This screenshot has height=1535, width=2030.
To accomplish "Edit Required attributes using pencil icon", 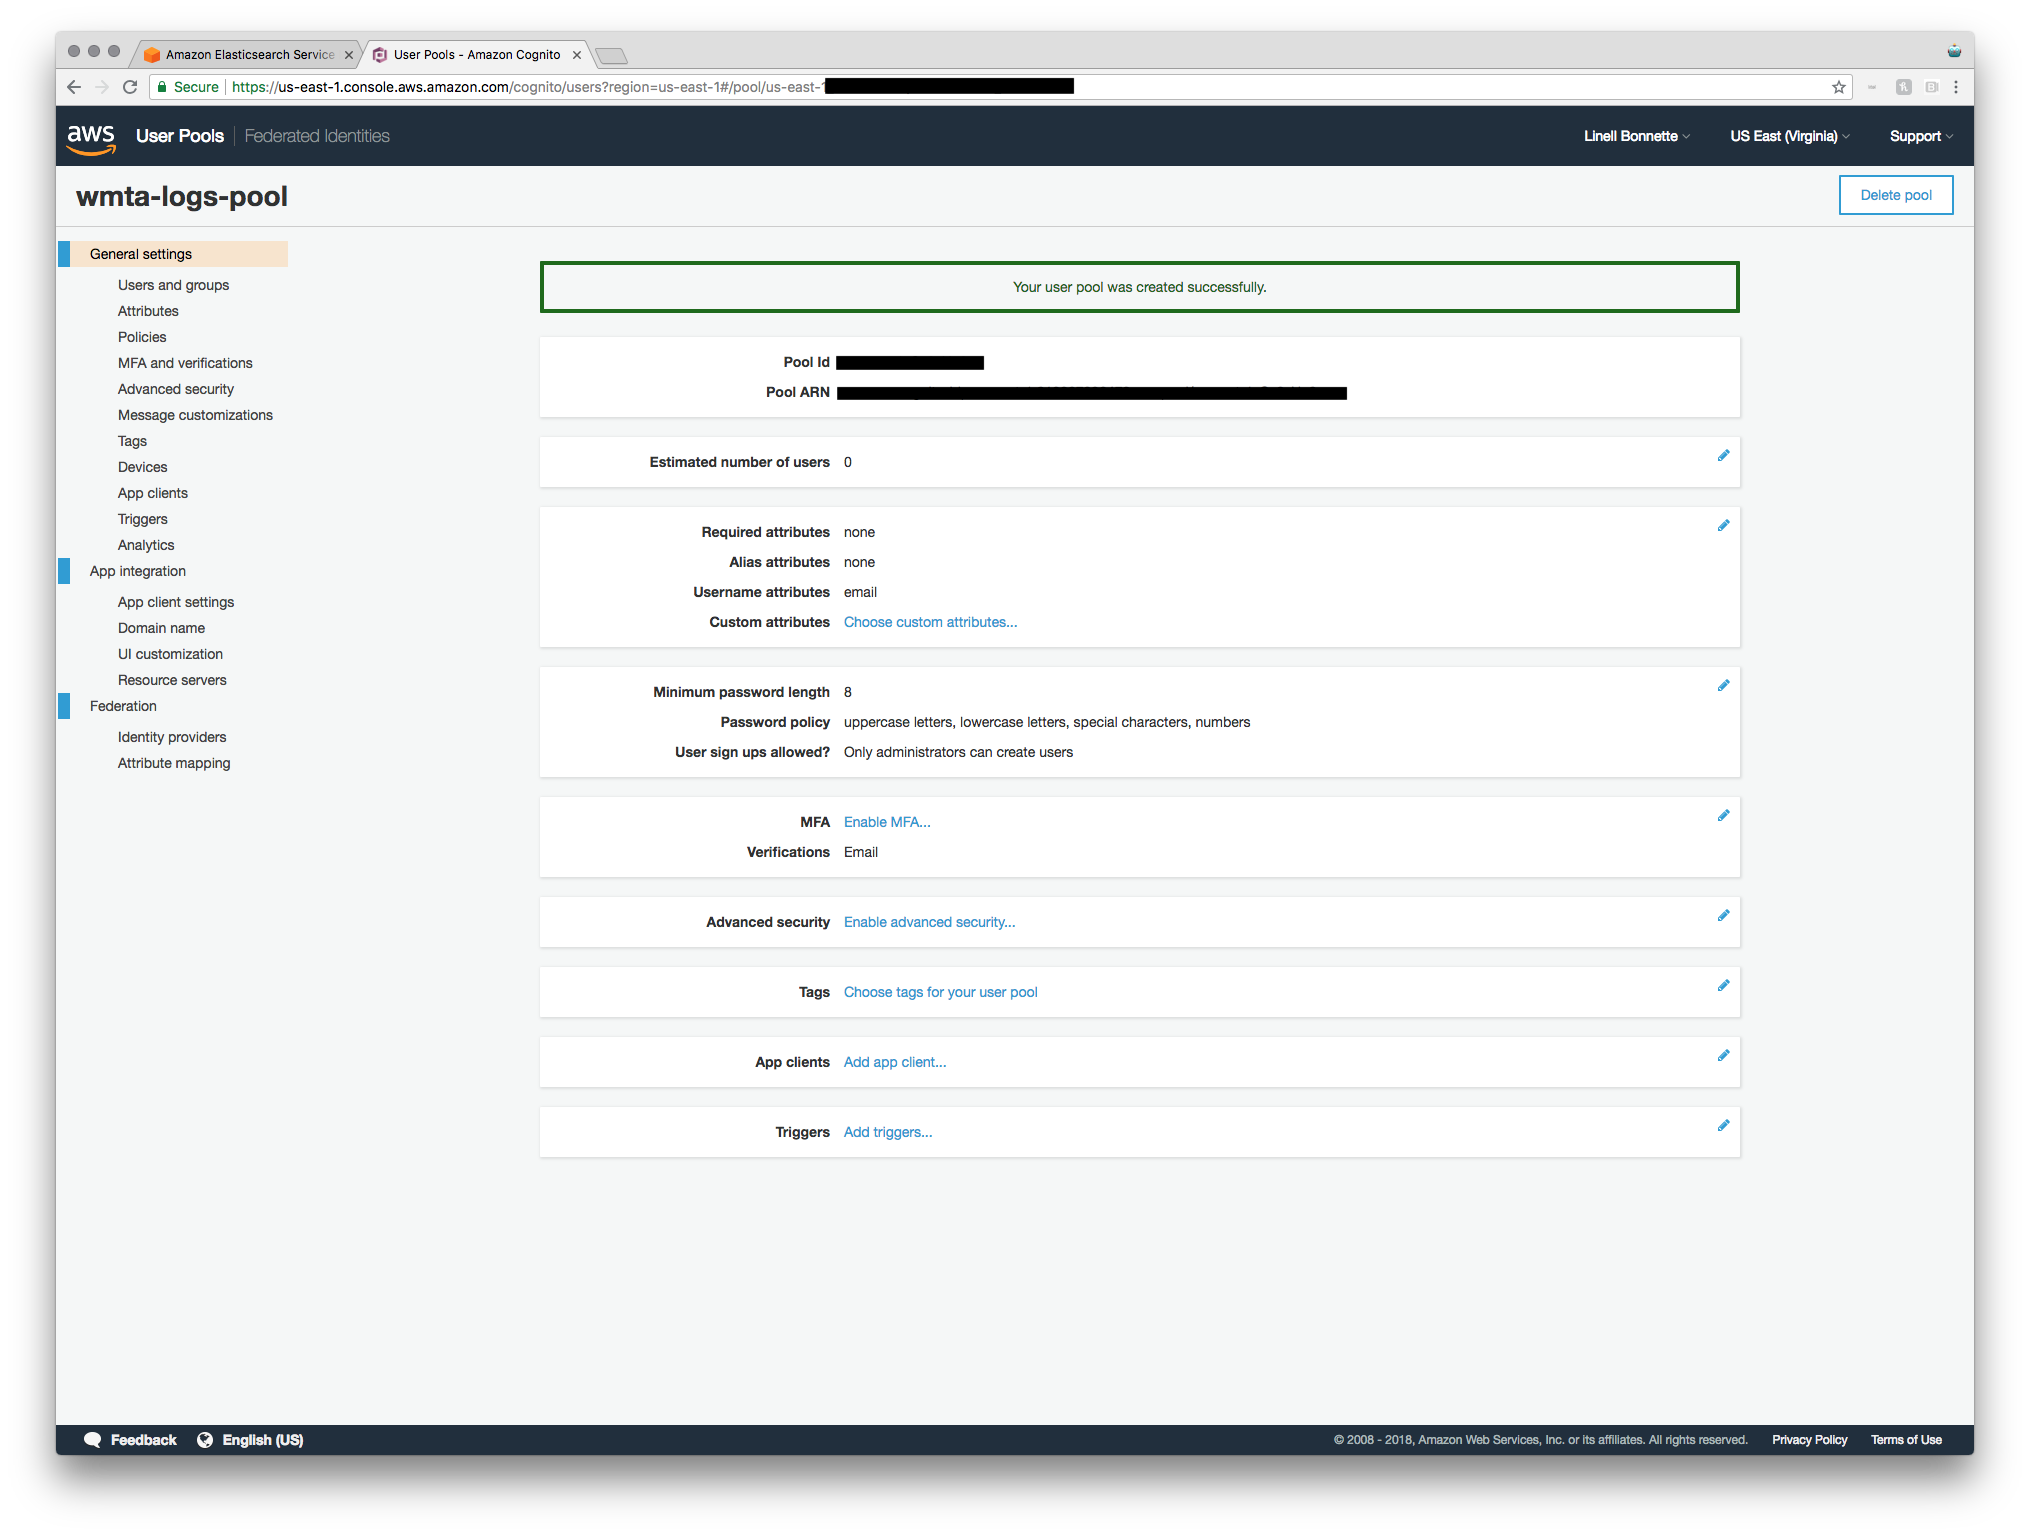I will 1723,526.
